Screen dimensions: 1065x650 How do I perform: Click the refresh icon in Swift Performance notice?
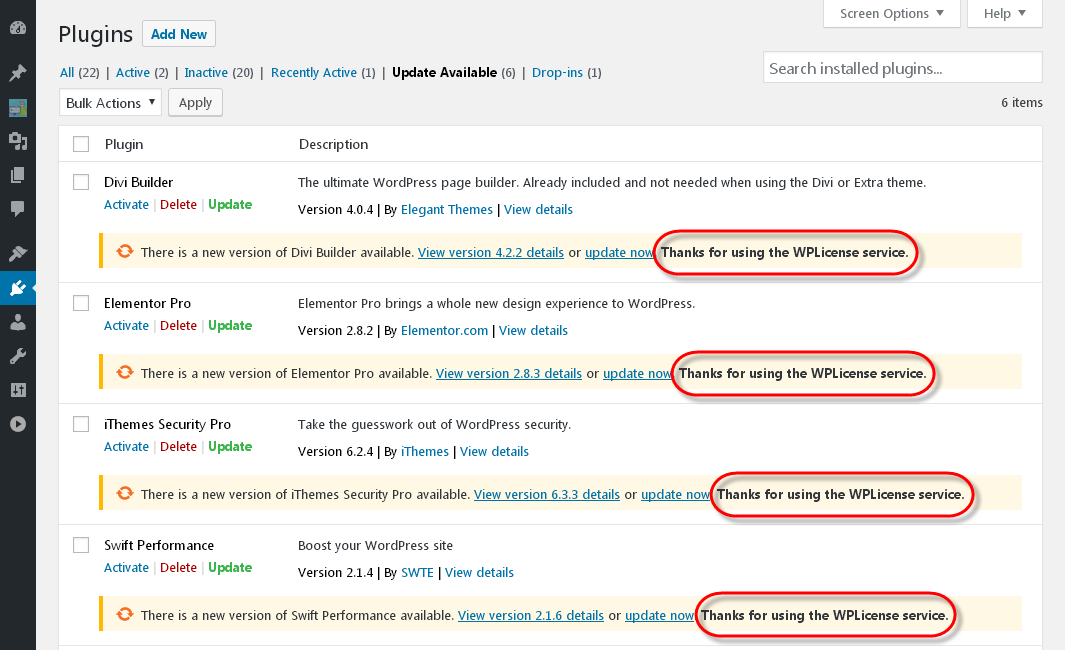pos(124,614)
